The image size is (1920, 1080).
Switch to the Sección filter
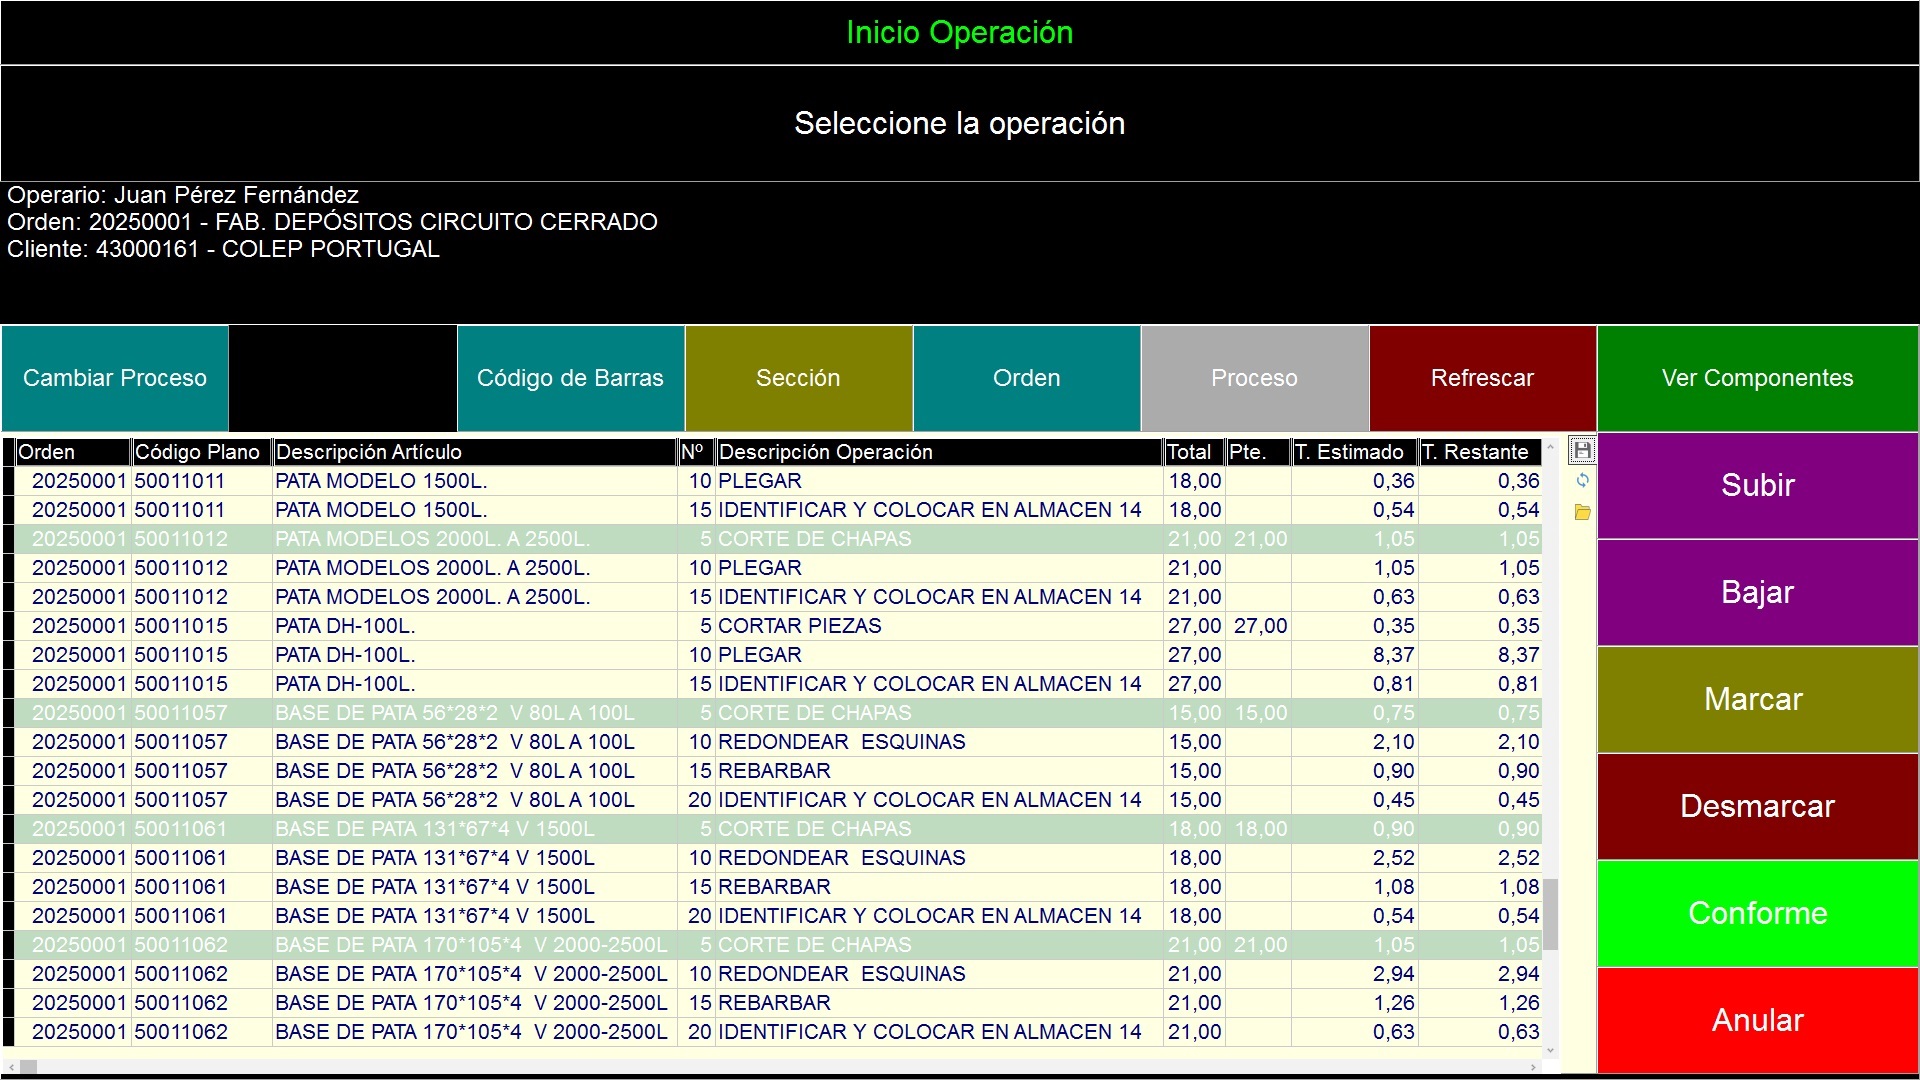(x=798, y=378)
